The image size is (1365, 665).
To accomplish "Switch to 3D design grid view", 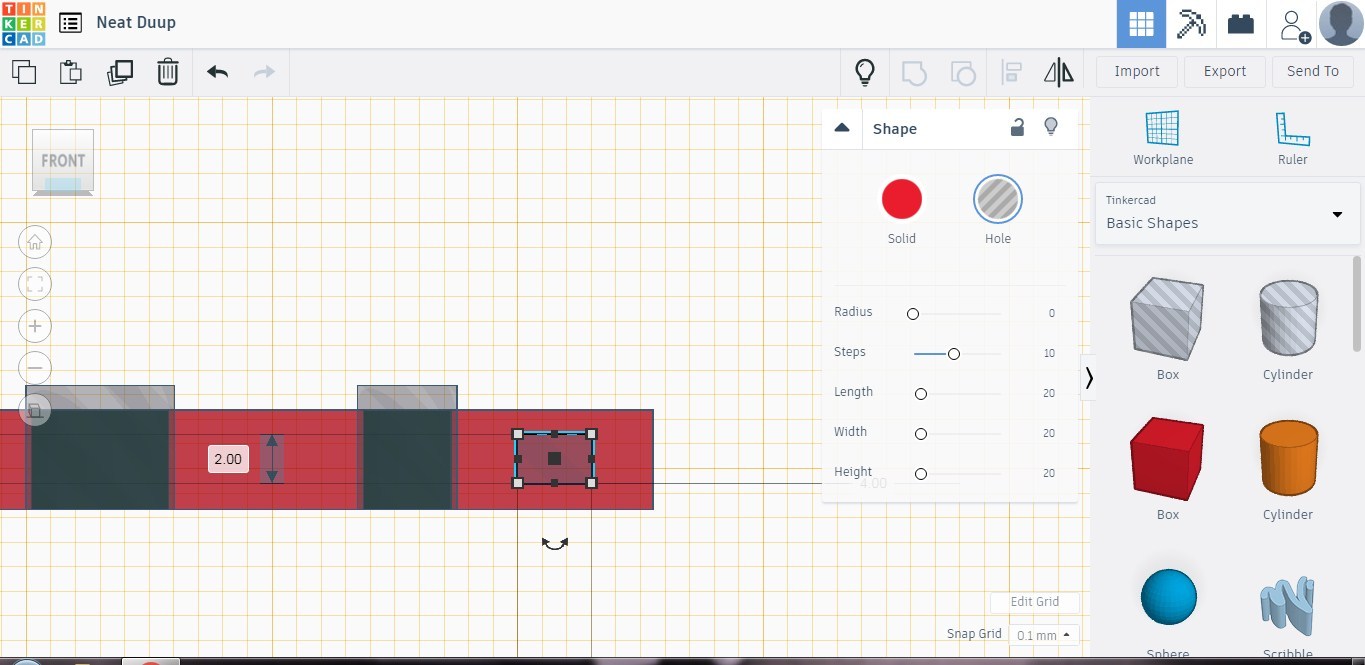I will click(1141, 24).
